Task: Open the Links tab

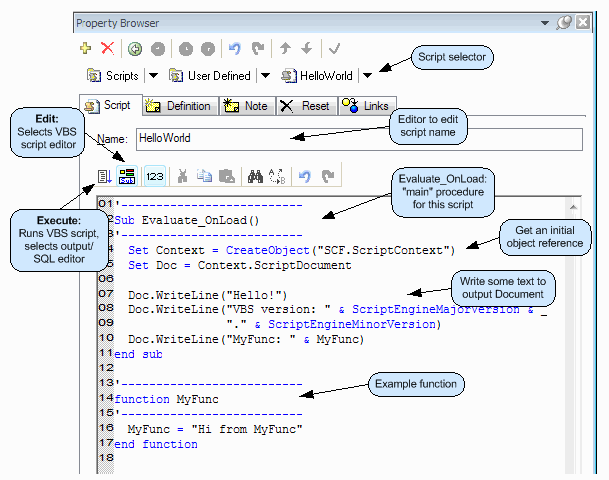Action: coord(367,106)
